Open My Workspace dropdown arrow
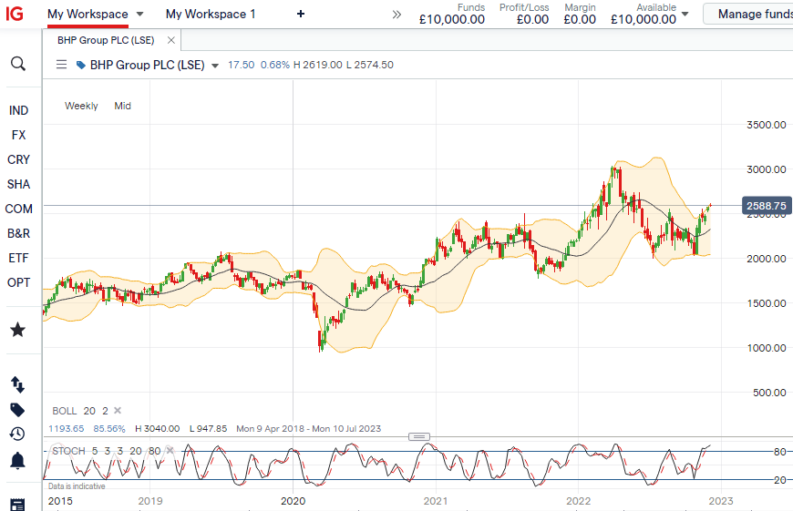Image resolution: width=793 pixels, height=511 pixels. (140, 14)
